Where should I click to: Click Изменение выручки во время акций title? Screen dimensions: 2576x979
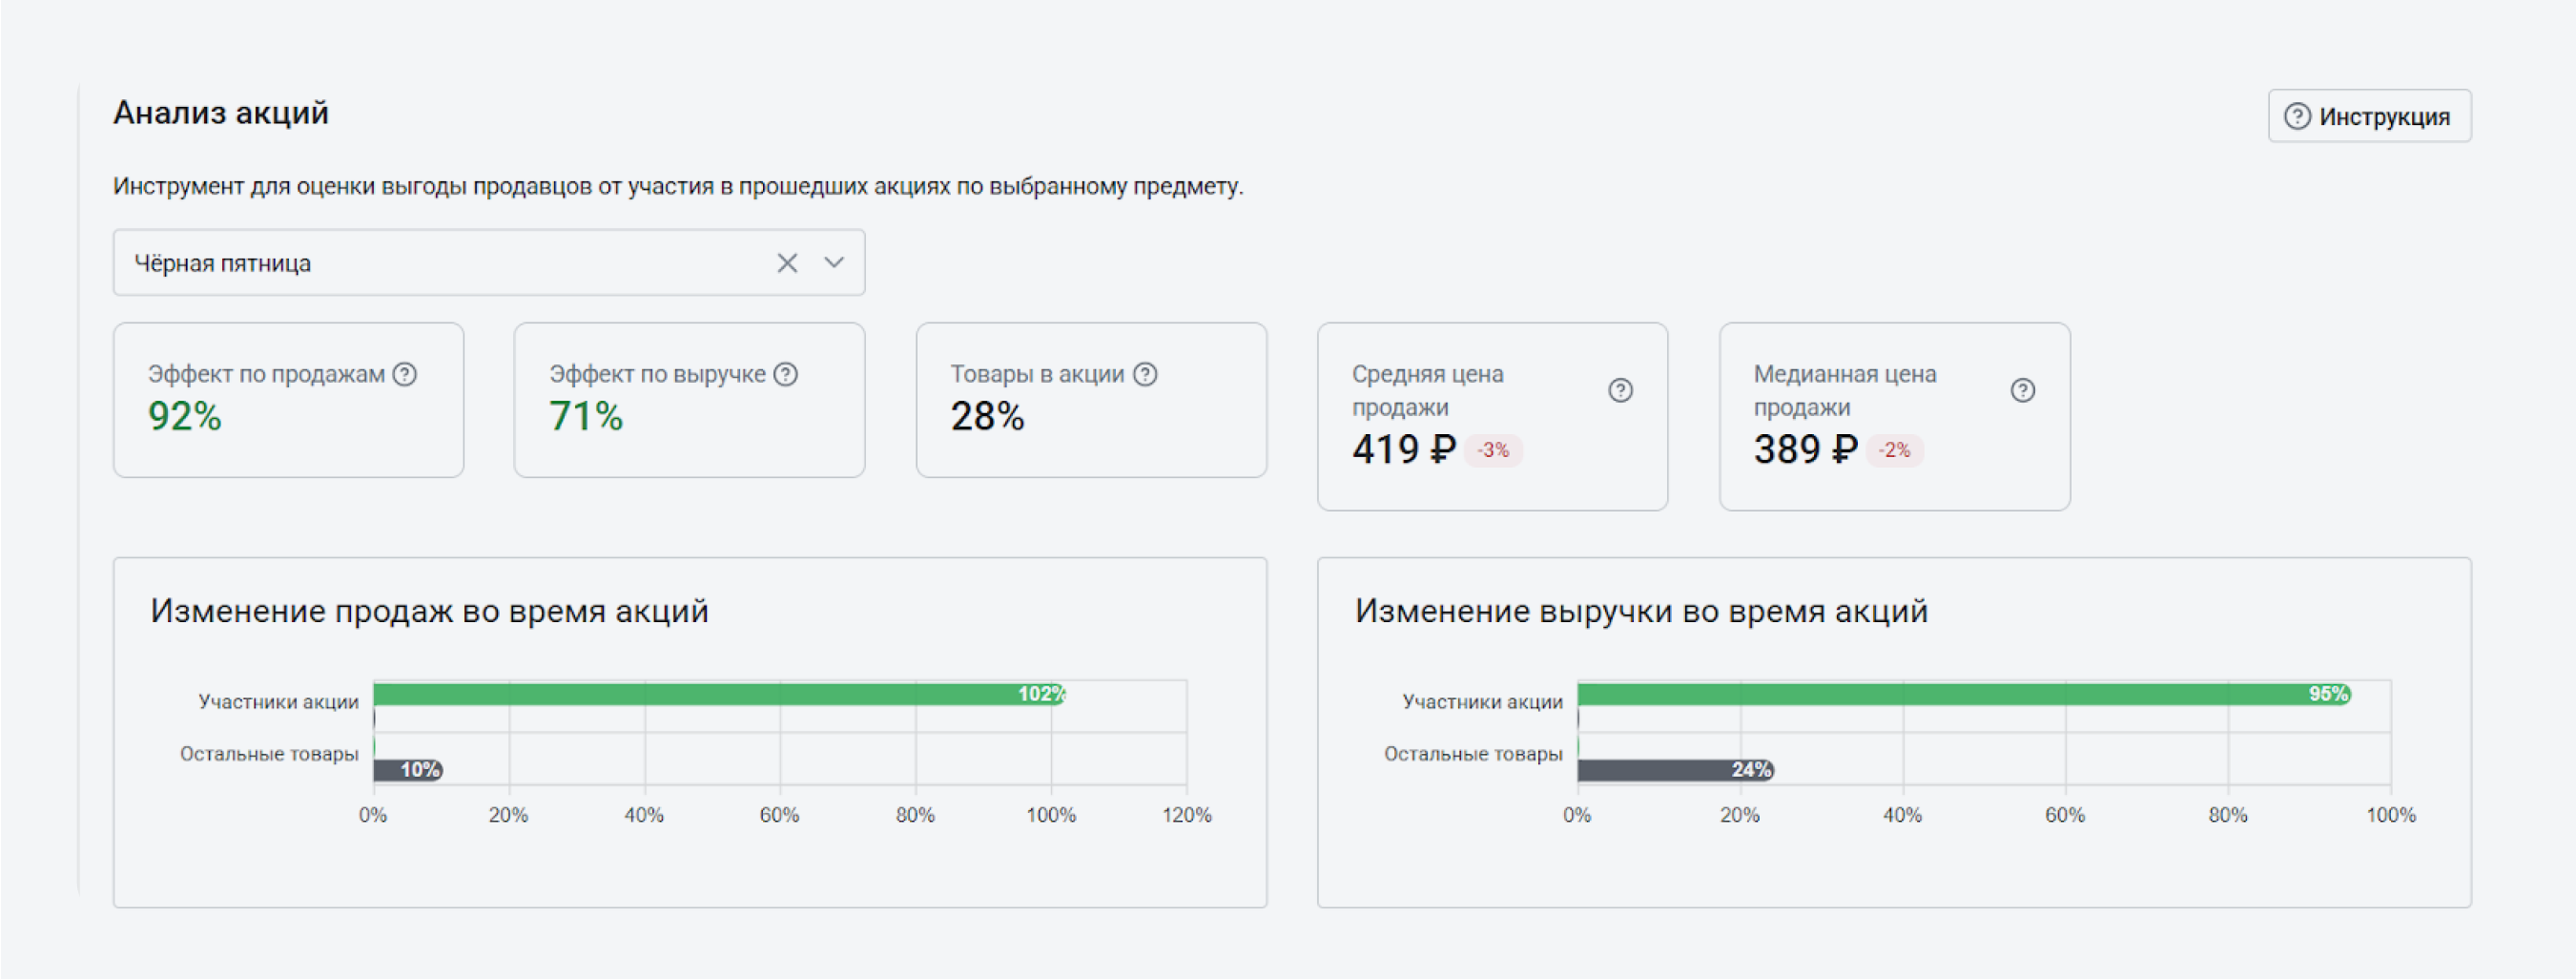[x=1641, y=611]
